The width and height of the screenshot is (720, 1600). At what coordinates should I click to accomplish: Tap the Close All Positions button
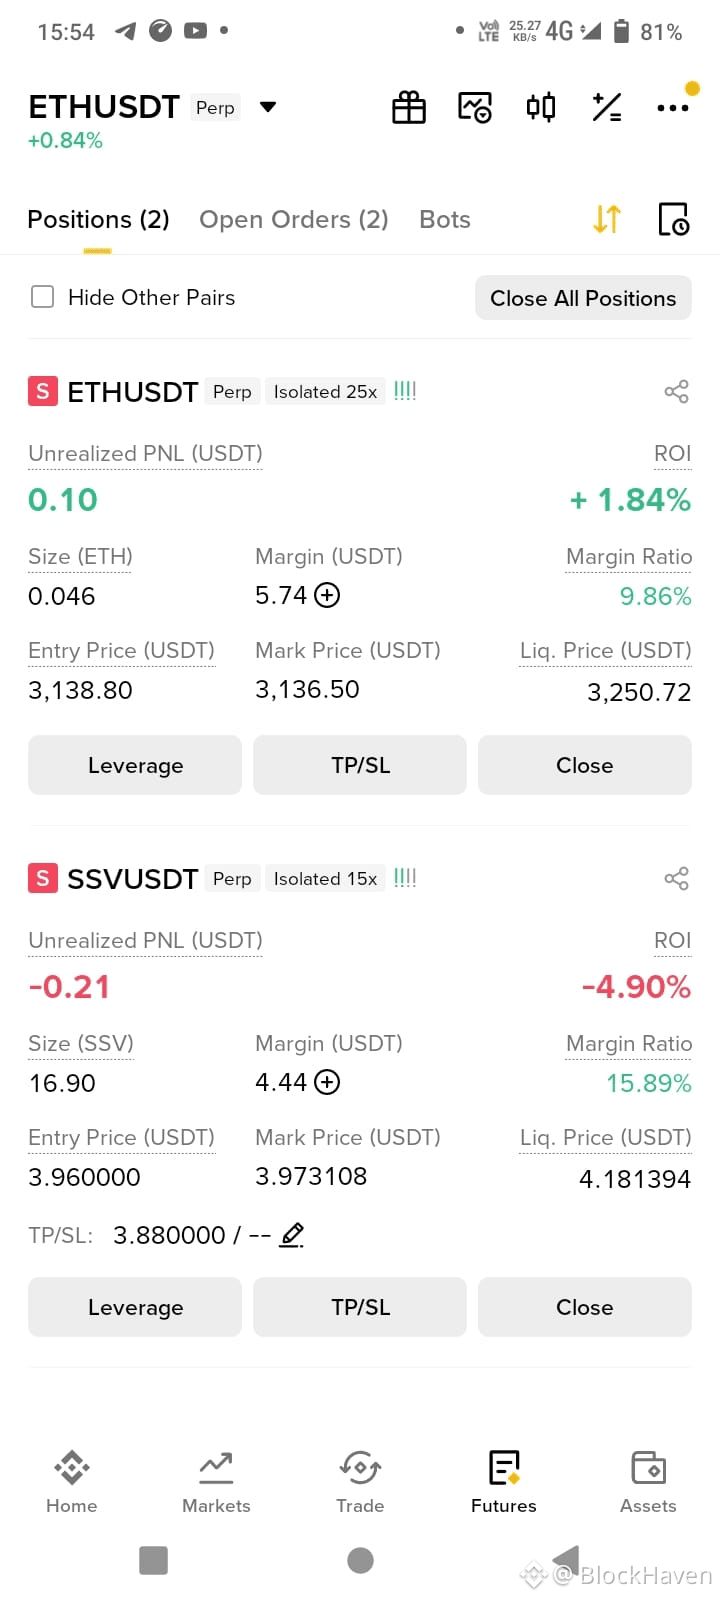[583, 298]
